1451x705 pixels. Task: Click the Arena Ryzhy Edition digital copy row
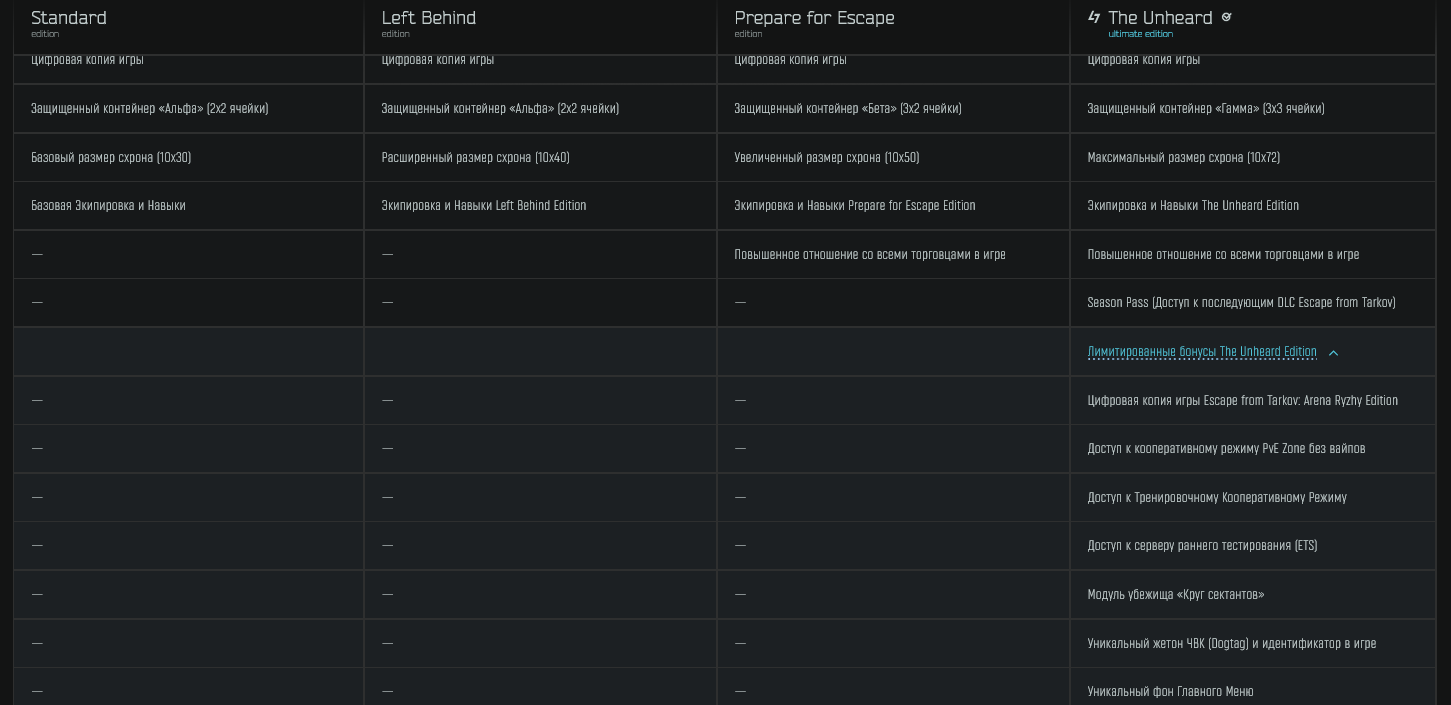tap(1242, 401)
